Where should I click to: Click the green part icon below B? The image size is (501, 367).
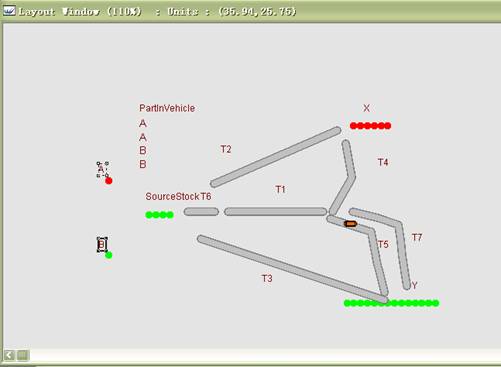point(109,255)
